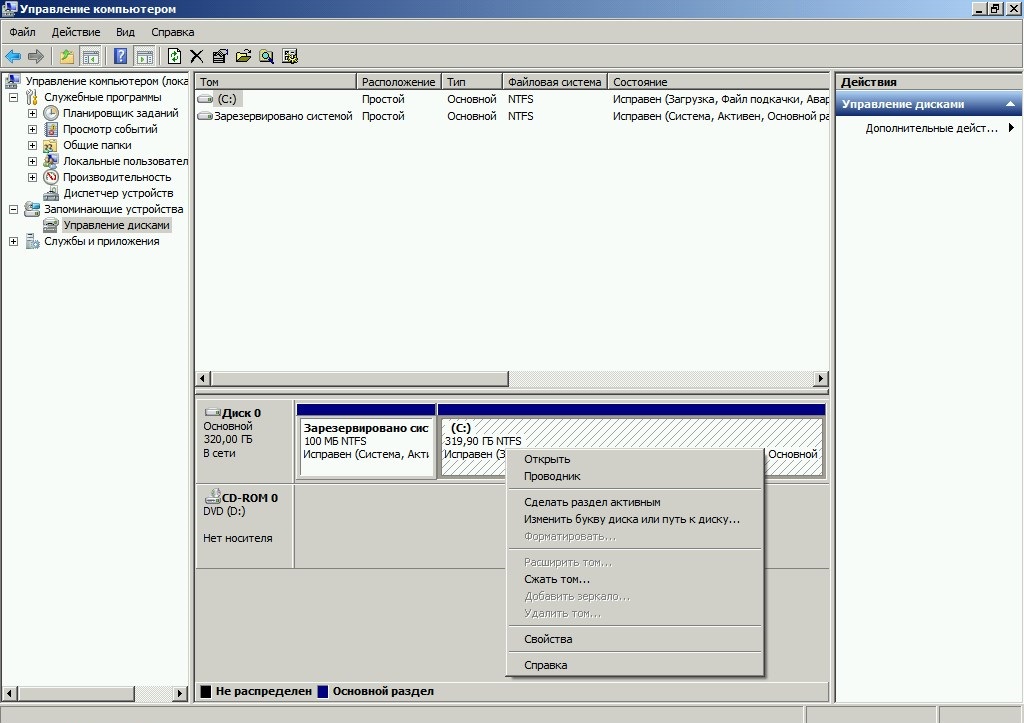The width and height of the screenshot is (1024, 723).
Task: Select Свойства in the context menu
Action: tap(548, 639)
